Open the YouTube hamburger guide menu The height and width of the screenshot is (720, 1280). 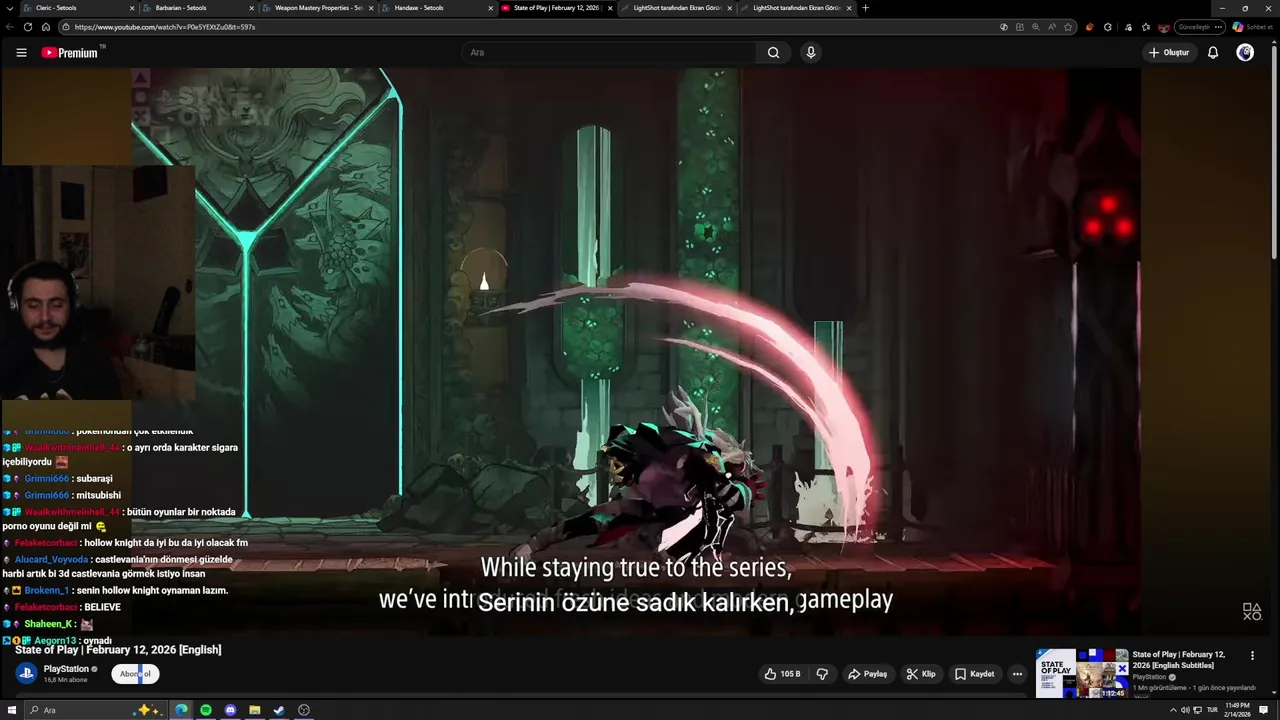[21, 53]
